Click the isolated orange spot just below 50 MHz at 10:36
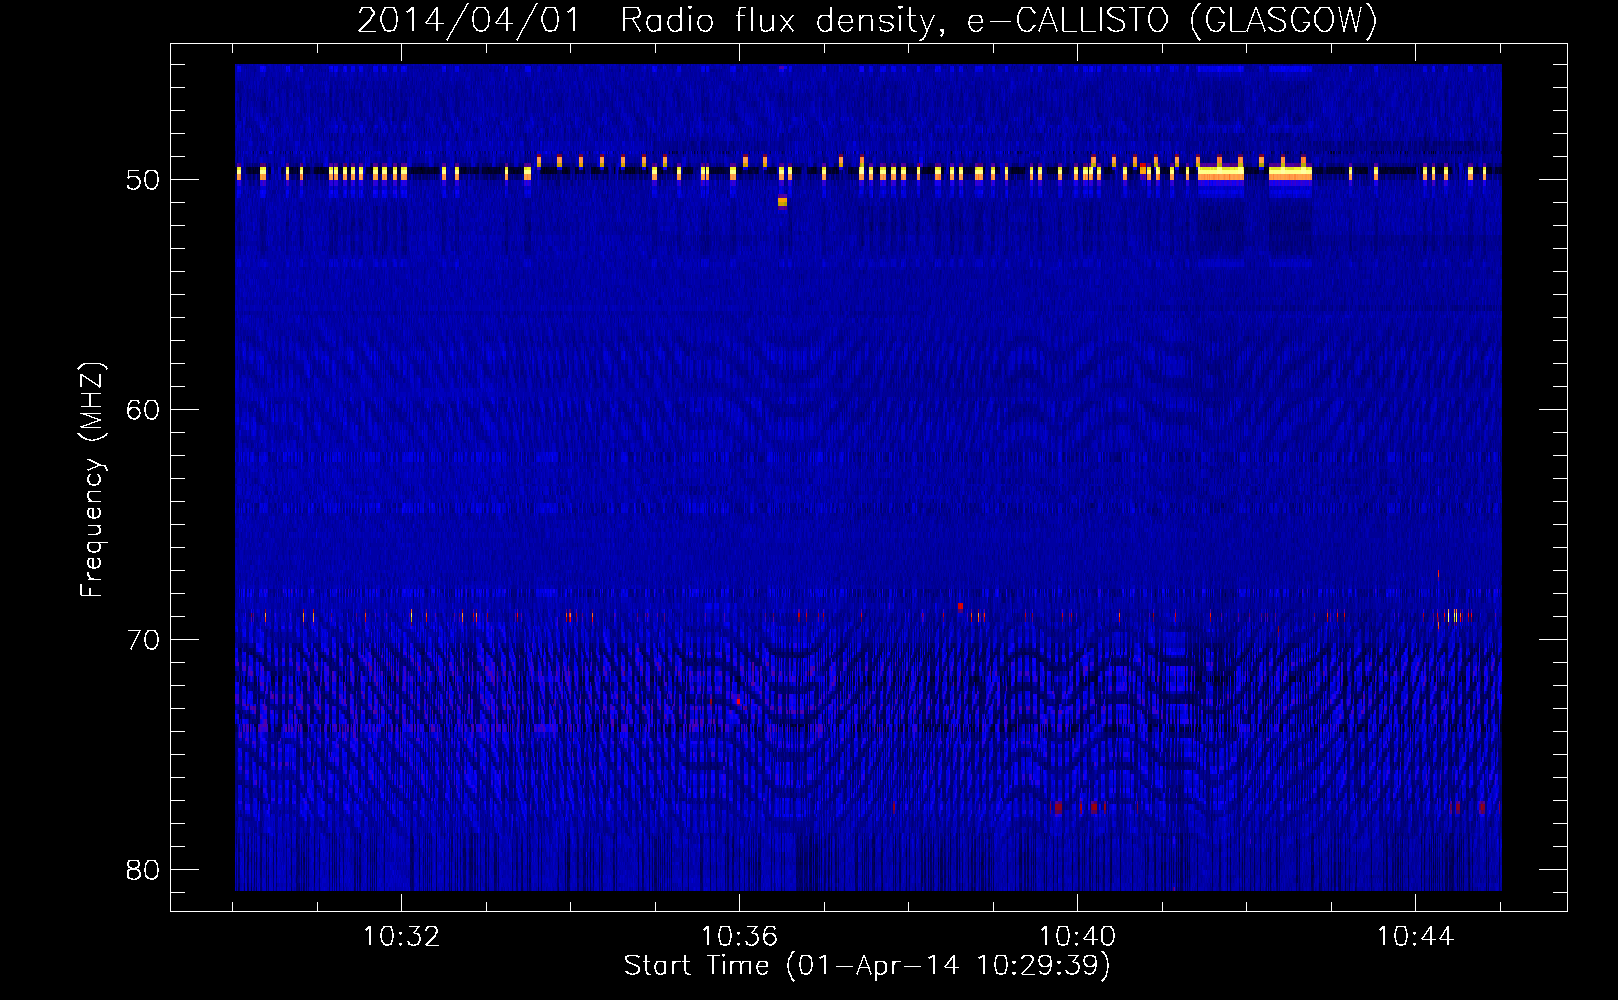This screenshot has width=1618, height=1000. click(x=782, y=202)
